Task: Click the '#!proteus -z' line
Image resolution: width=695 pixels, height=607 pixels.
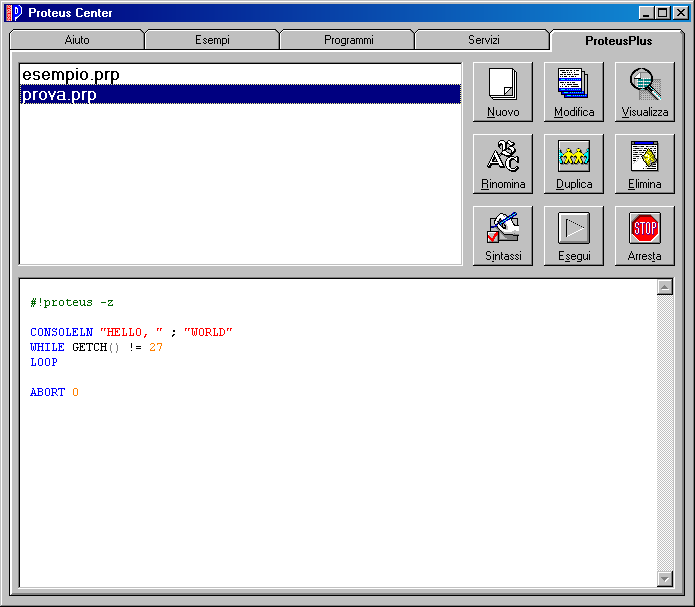Action: click(72, 302)
